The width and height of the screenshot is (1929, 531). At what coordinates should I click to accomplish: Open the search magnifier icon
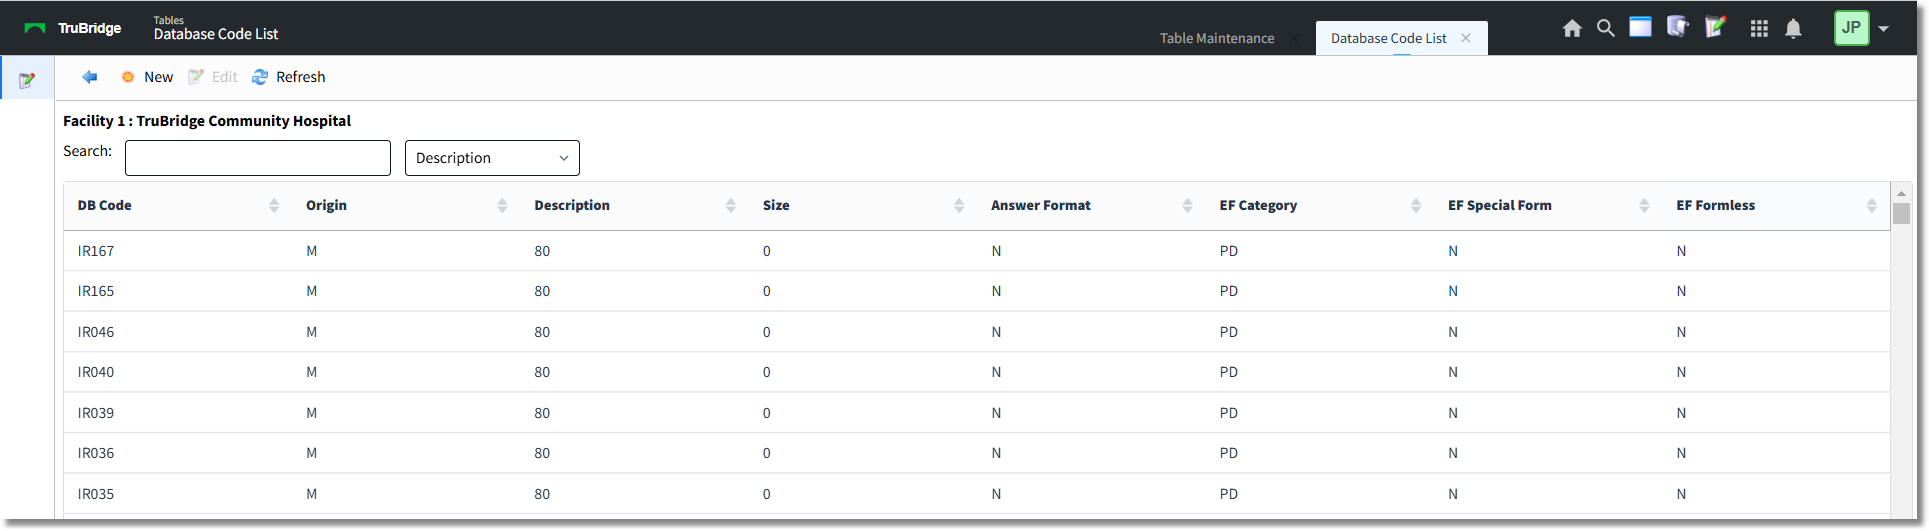(x=1606, y=28)
